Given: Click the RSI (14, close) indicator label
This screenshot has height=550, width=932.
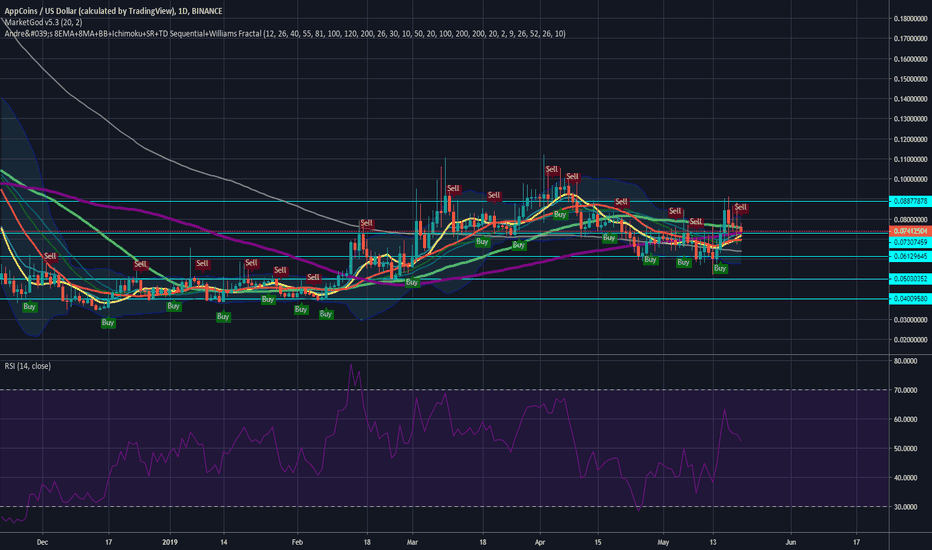Looking at the screenshot, I should 27,366.
